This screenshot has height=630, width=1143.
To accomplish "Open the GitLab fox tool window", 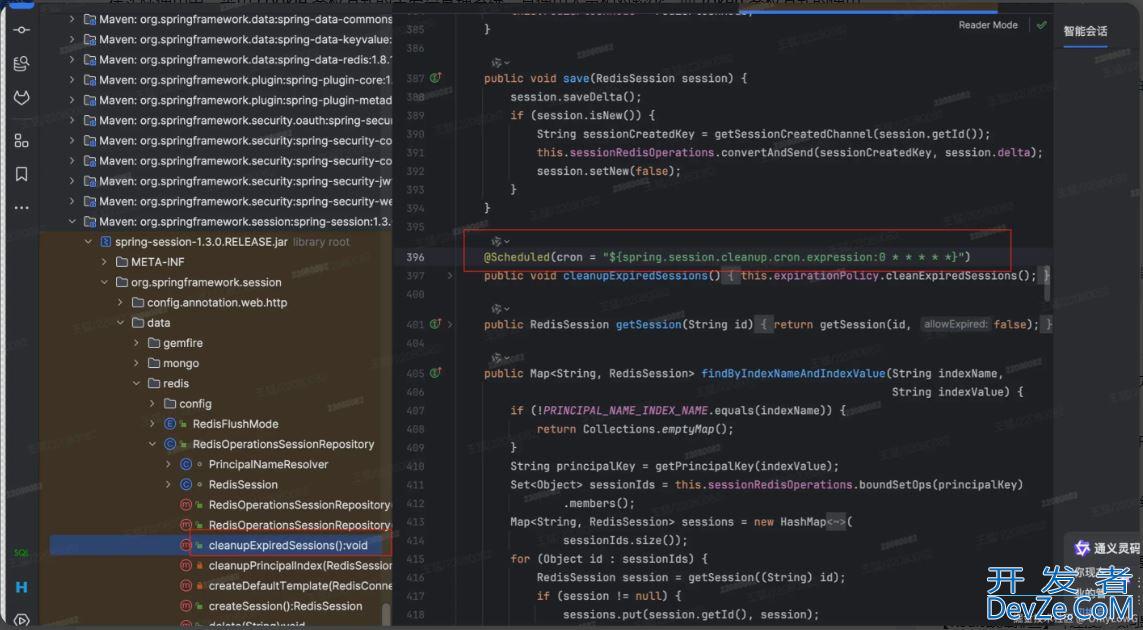I will click(x=21, y=98).
